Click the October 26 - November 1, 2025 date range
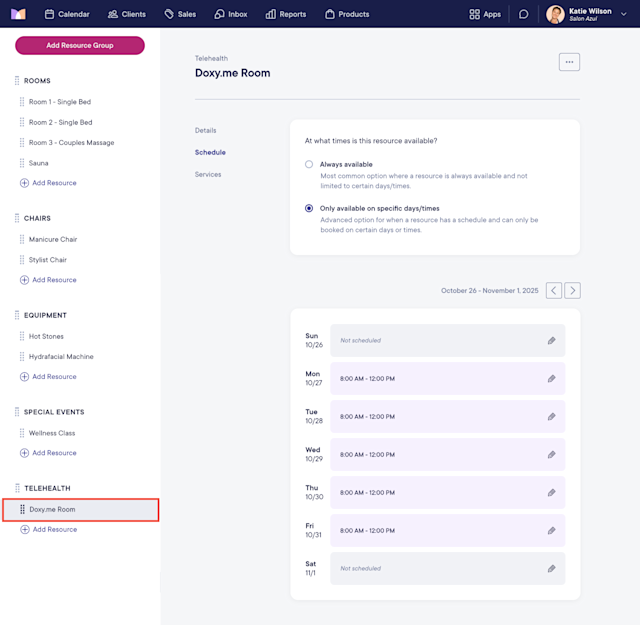 489,291
